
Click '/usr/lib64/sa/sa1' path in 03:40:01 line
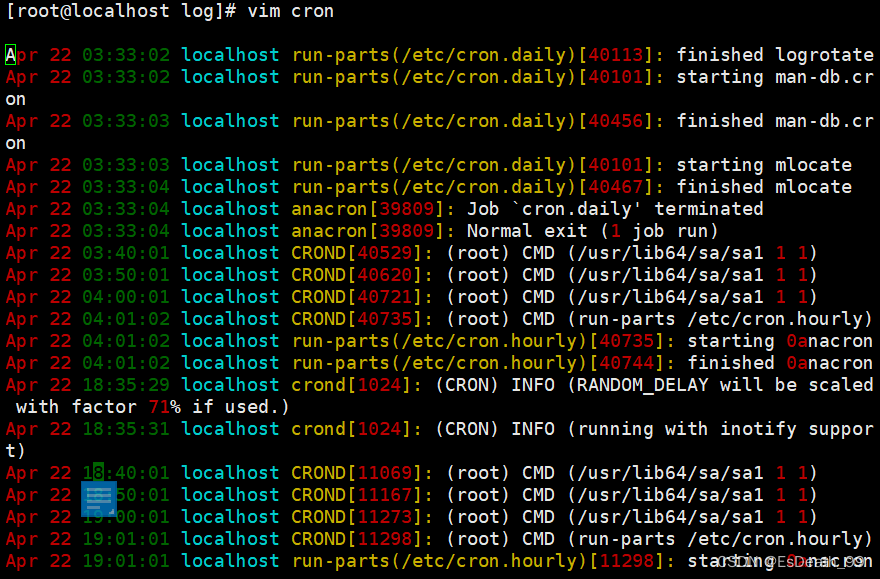coord(671,253)
